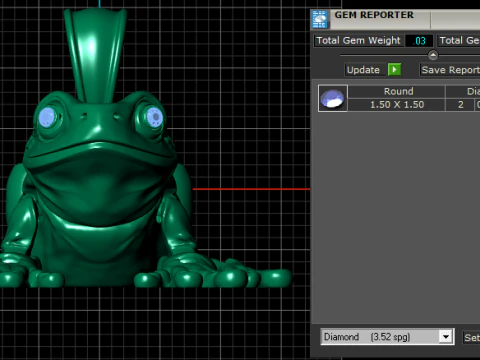This screenshot has height=360, width=480.
Task: Click the Save Report button
Action: 450,70
